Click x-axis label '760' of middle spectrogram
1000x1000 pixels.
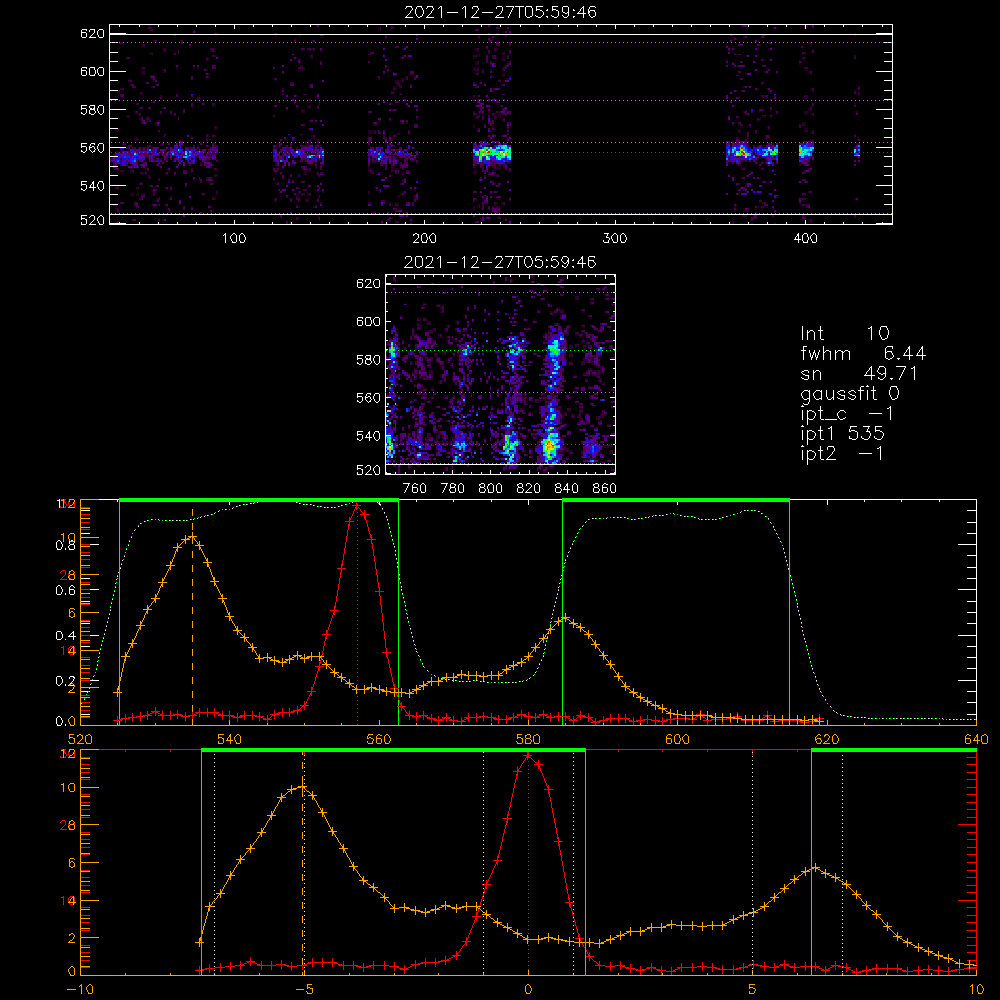[x=415, y=489]
